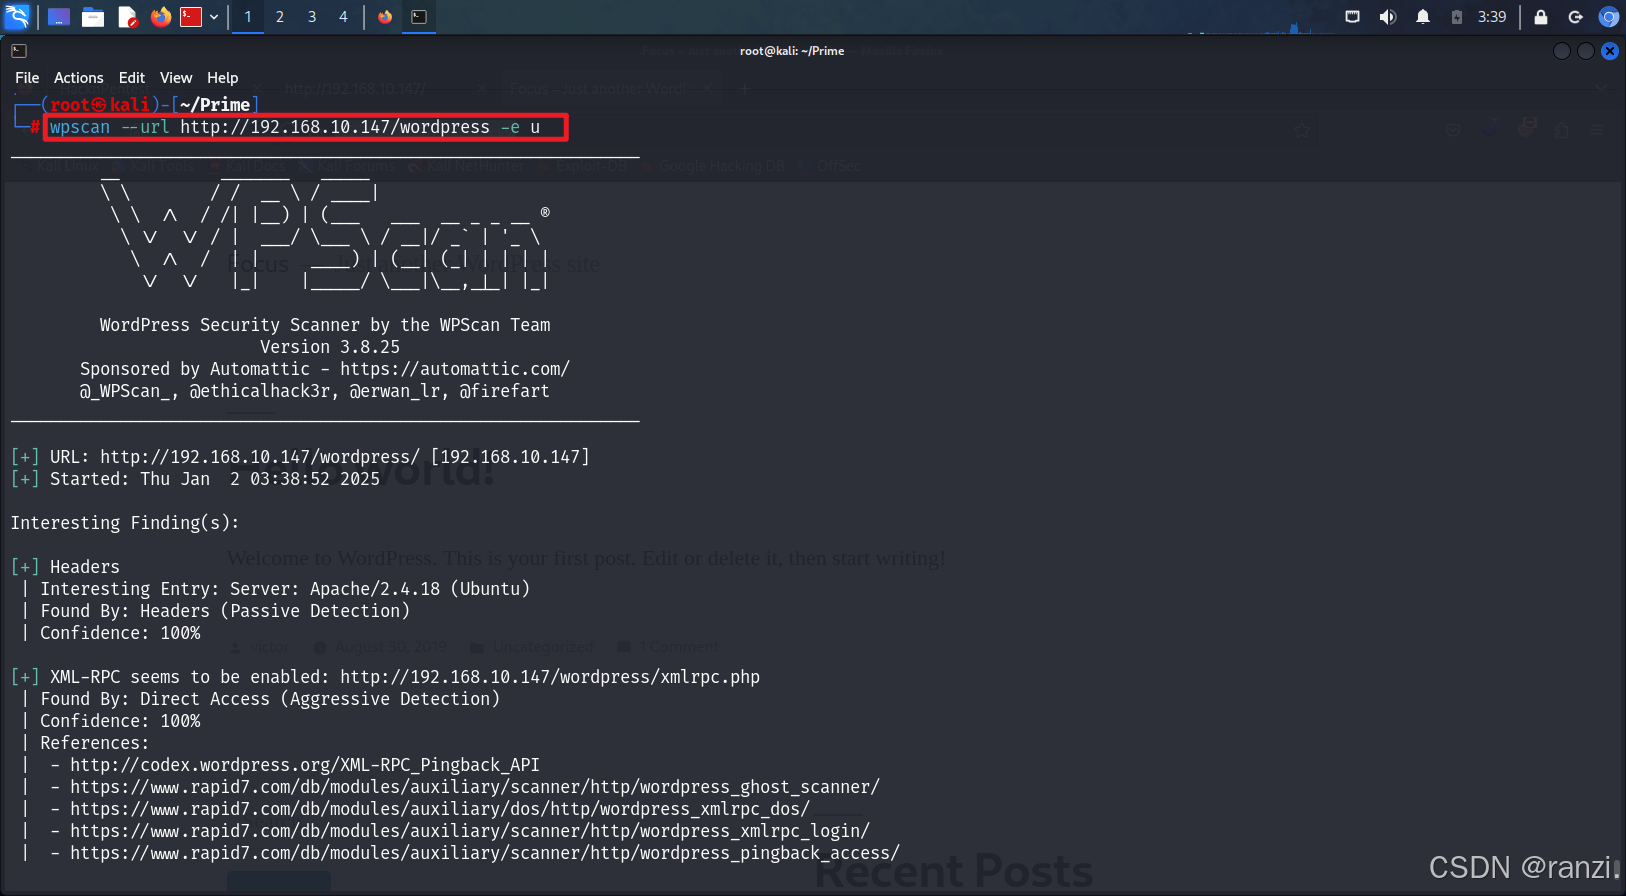Open the terminal Edit menu
Image resolution: width=1626 pixels, height=896 pixels.
[x=132, y=78]
